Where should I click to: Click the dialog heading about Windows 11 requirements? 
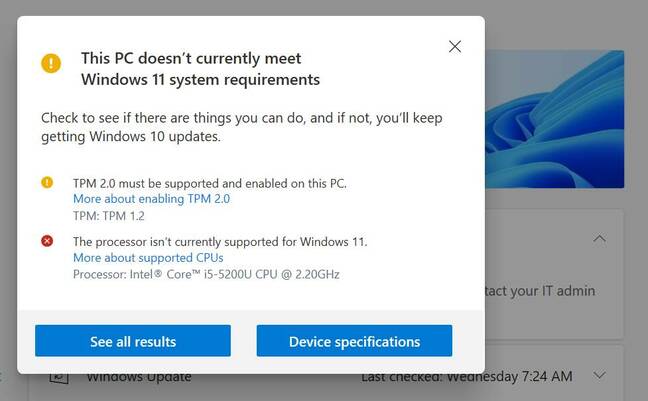(x=200, y=69)
